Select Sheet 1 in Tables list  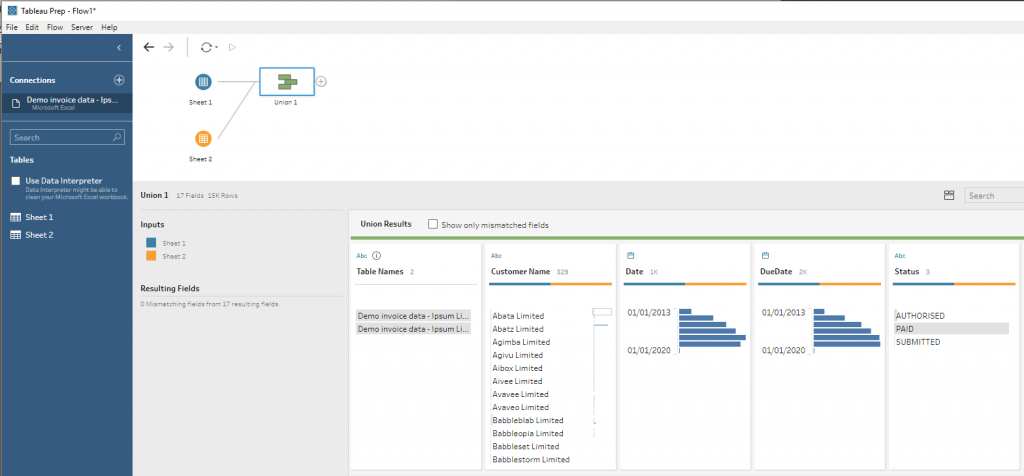[x=40, y=217]
